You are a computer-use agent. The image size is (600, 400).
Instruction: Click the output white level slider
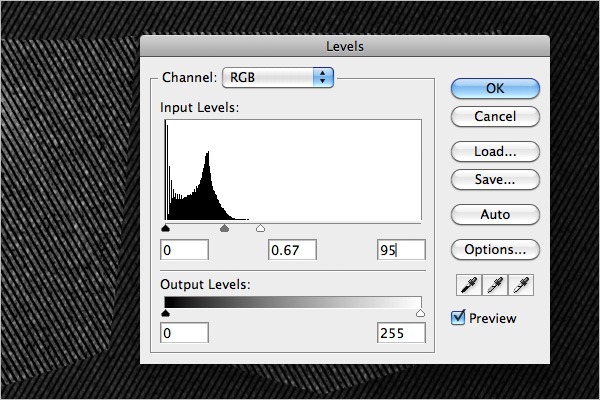(420, 313)
